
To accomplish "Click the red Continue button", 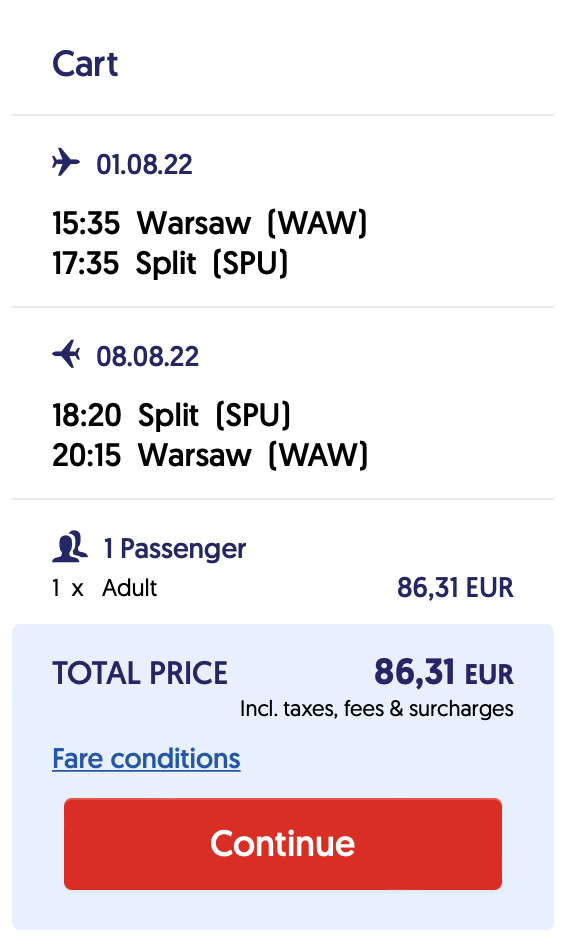I will pos(283,843).
